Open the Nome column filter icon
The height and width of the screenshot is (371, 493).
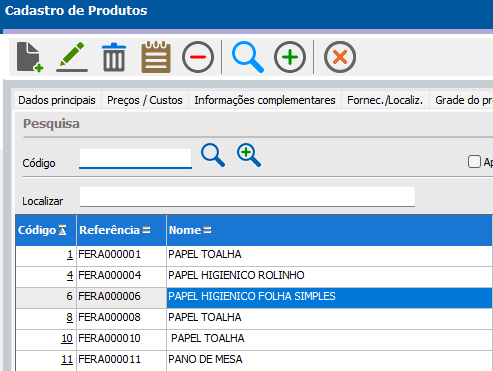pos(207,230)
